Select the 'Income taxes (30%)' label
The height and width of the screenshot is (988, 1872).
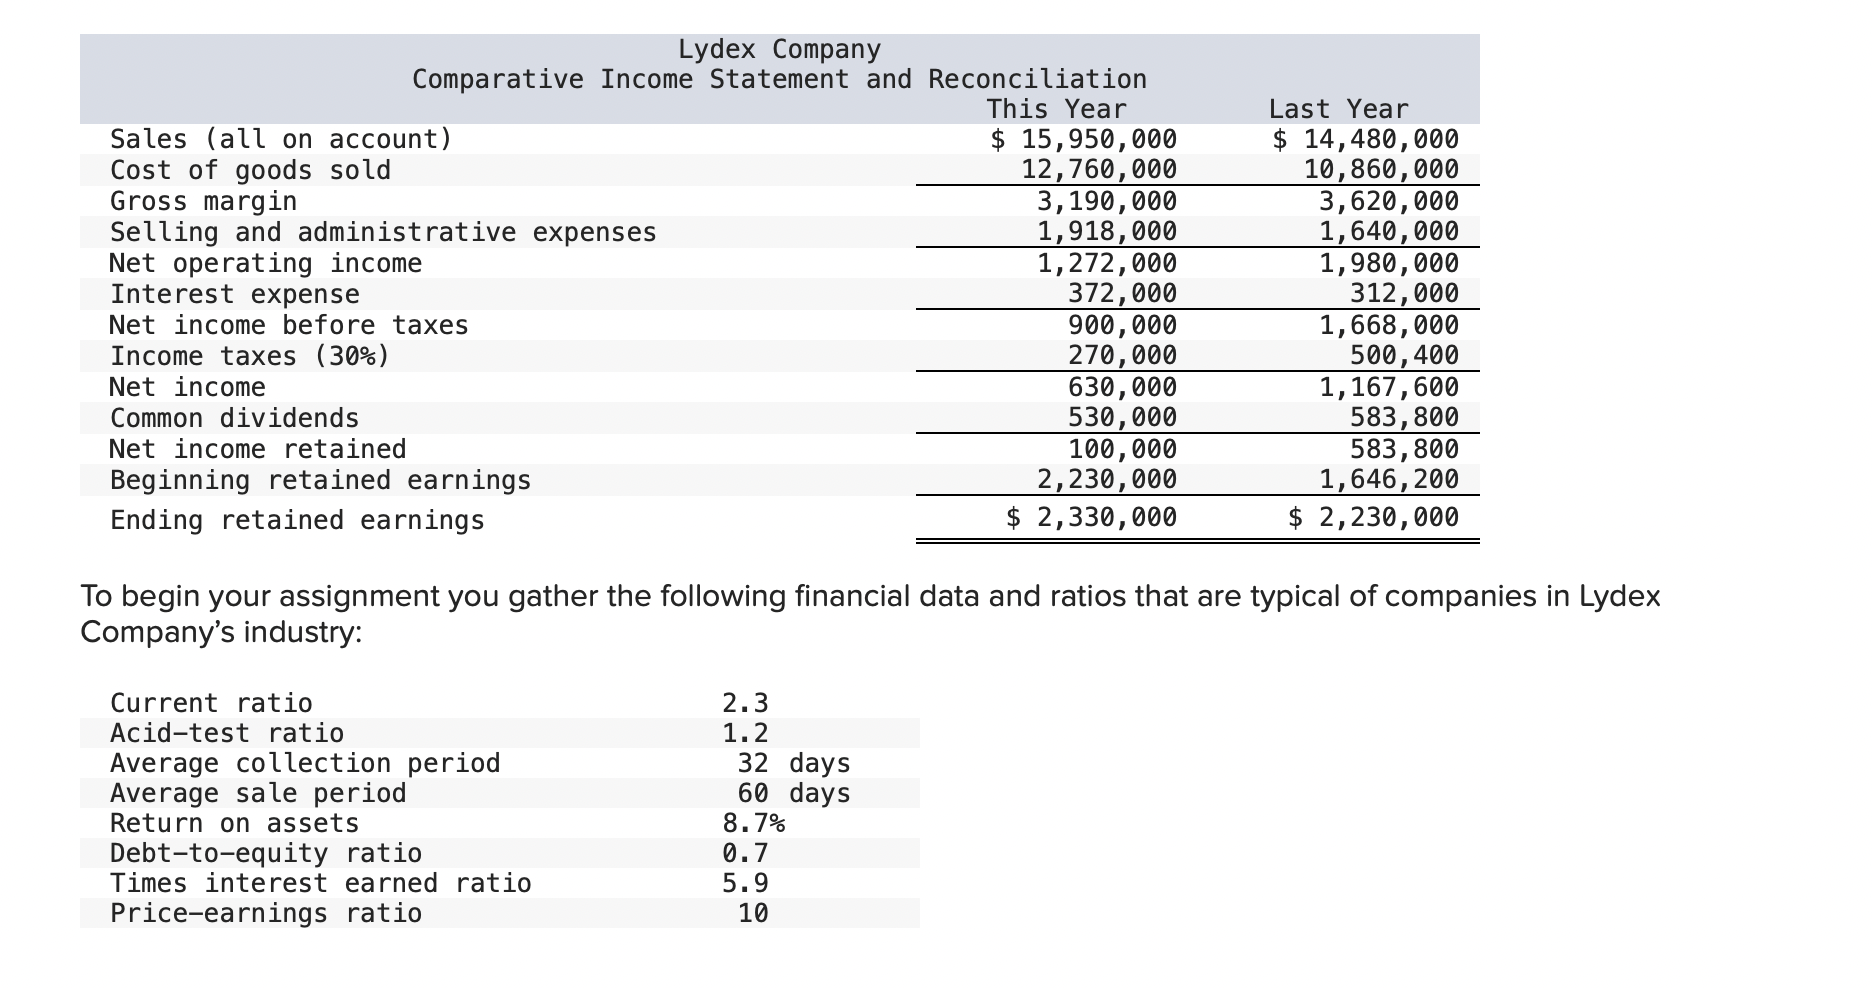pyautogui.click(x=250, y=356)
